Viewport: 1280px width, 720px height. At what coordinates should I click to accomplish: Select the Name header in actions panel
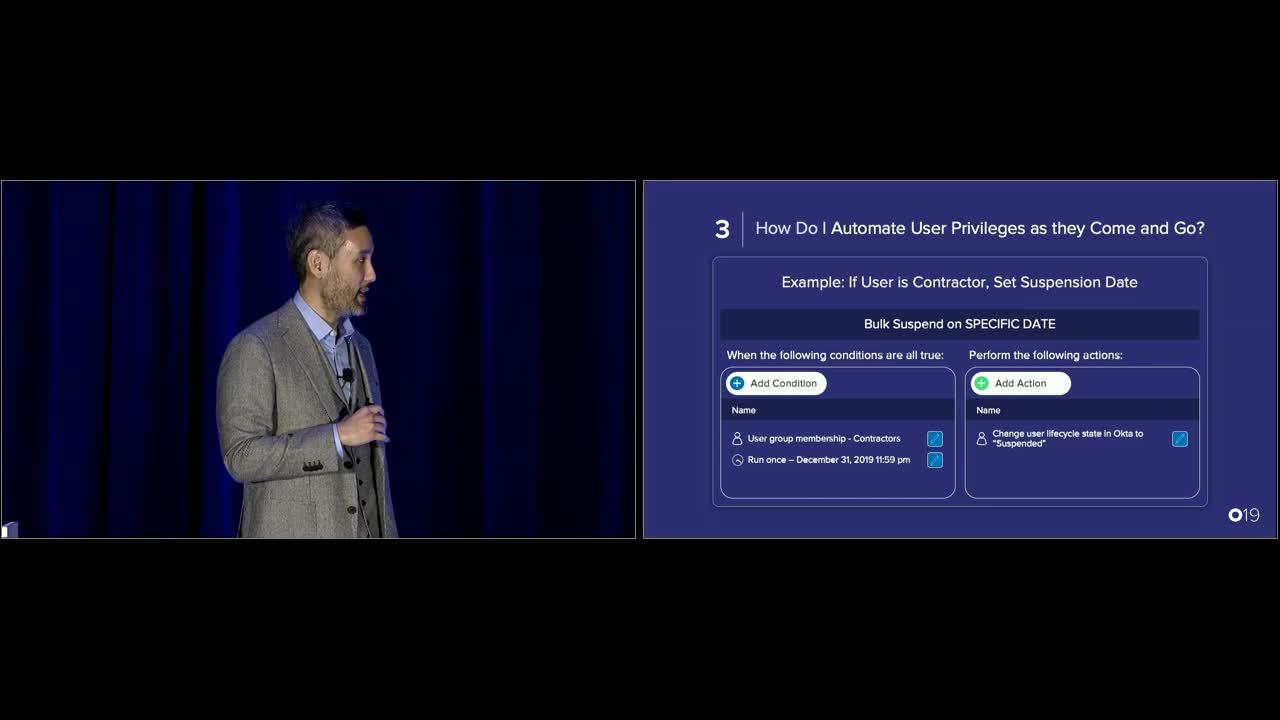(988, 410)
